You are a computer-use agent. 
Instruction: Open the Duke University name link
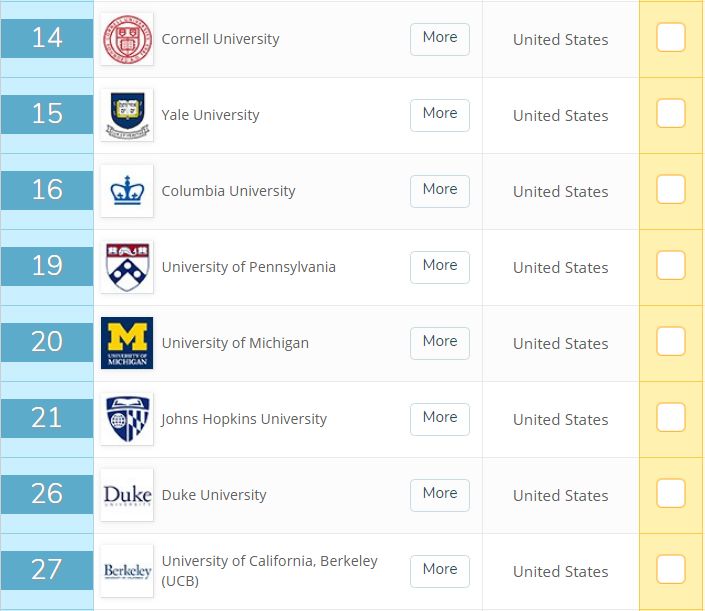214,495
